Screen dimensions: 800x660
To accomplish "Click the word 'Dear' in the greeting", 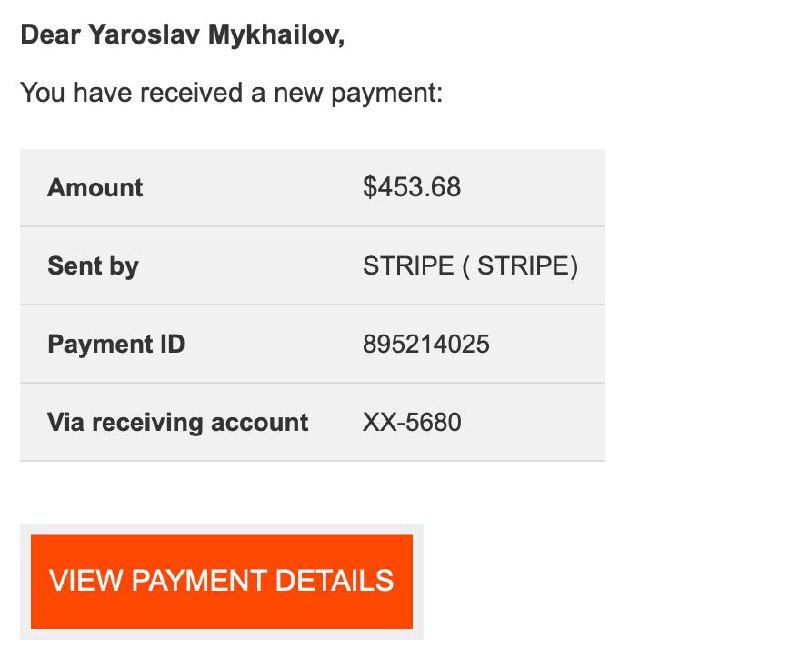I will (51, 36).
